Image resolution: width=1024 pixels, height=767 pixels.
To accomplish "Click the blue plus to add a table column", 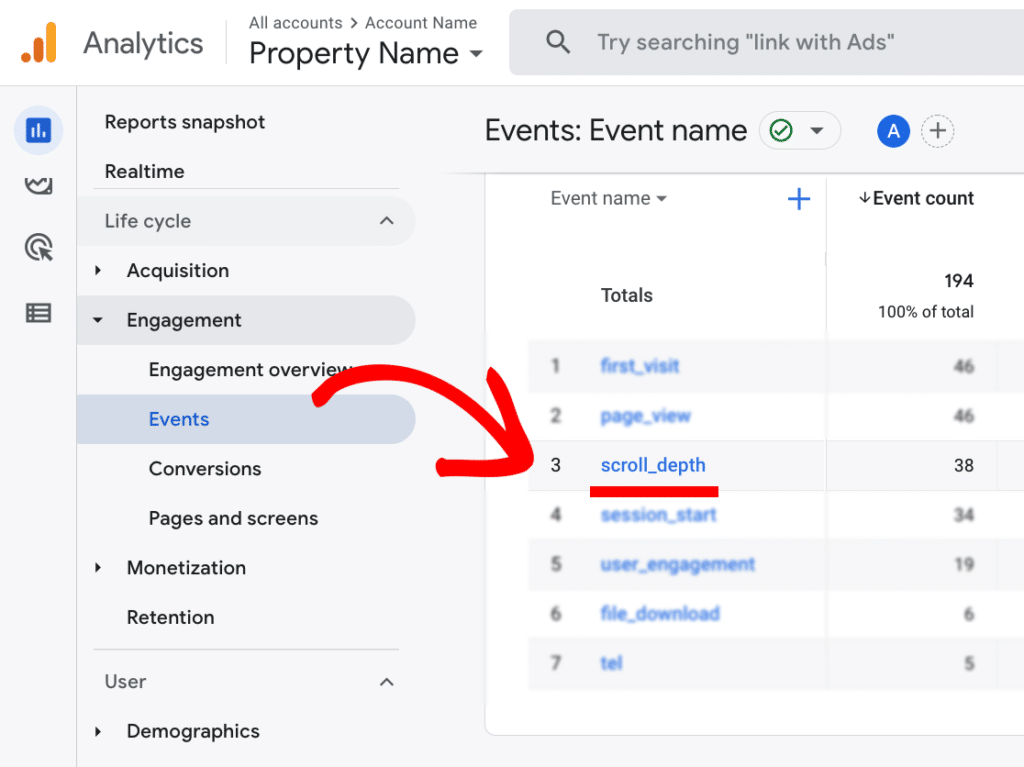I will (799, 199).
